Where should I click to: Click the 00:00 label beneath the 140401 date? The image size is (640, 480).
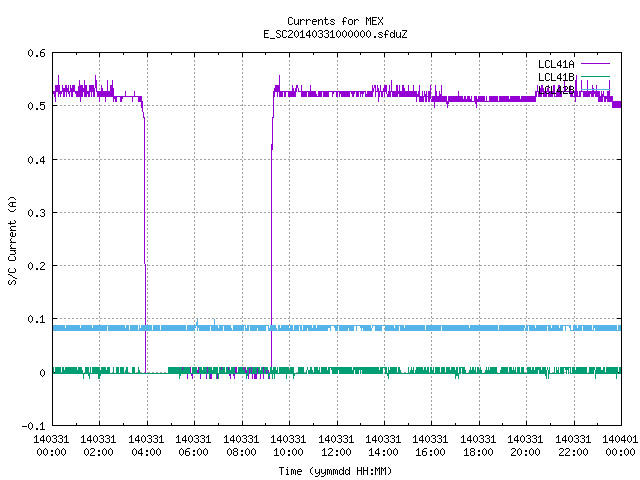tap(620, 452)
